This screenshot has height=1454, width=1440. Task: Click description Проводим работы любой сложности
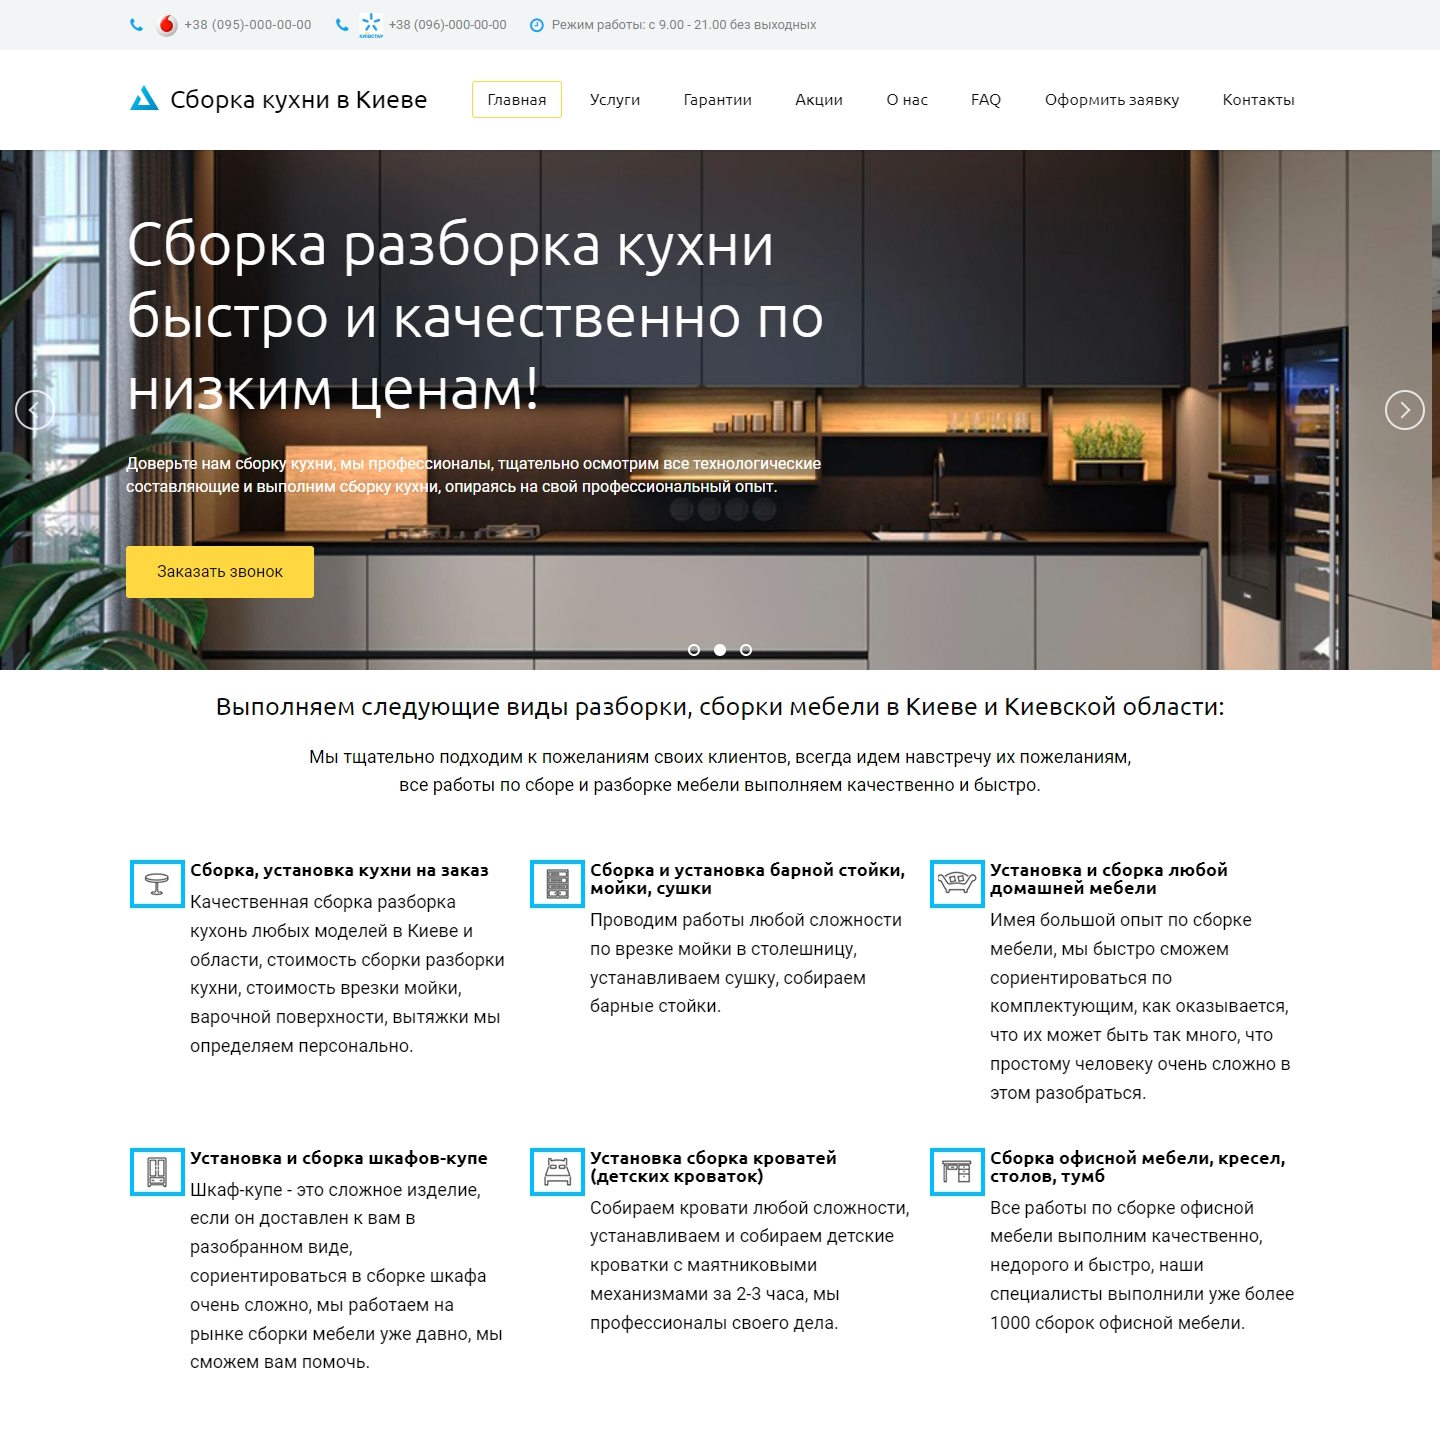click(746, 963)
